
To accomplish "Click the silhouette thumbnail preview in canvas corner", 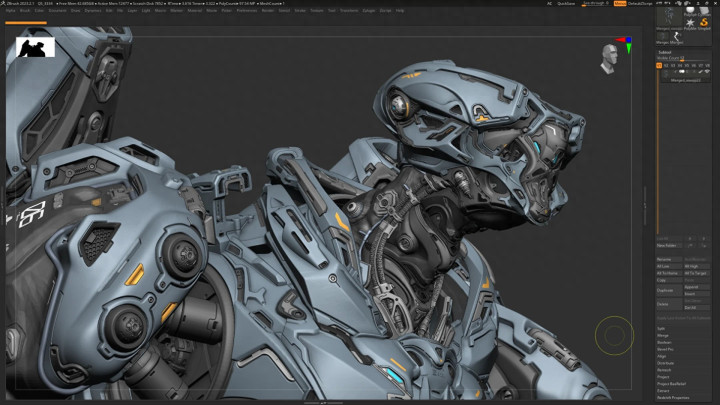I will [x=35, y=47].
